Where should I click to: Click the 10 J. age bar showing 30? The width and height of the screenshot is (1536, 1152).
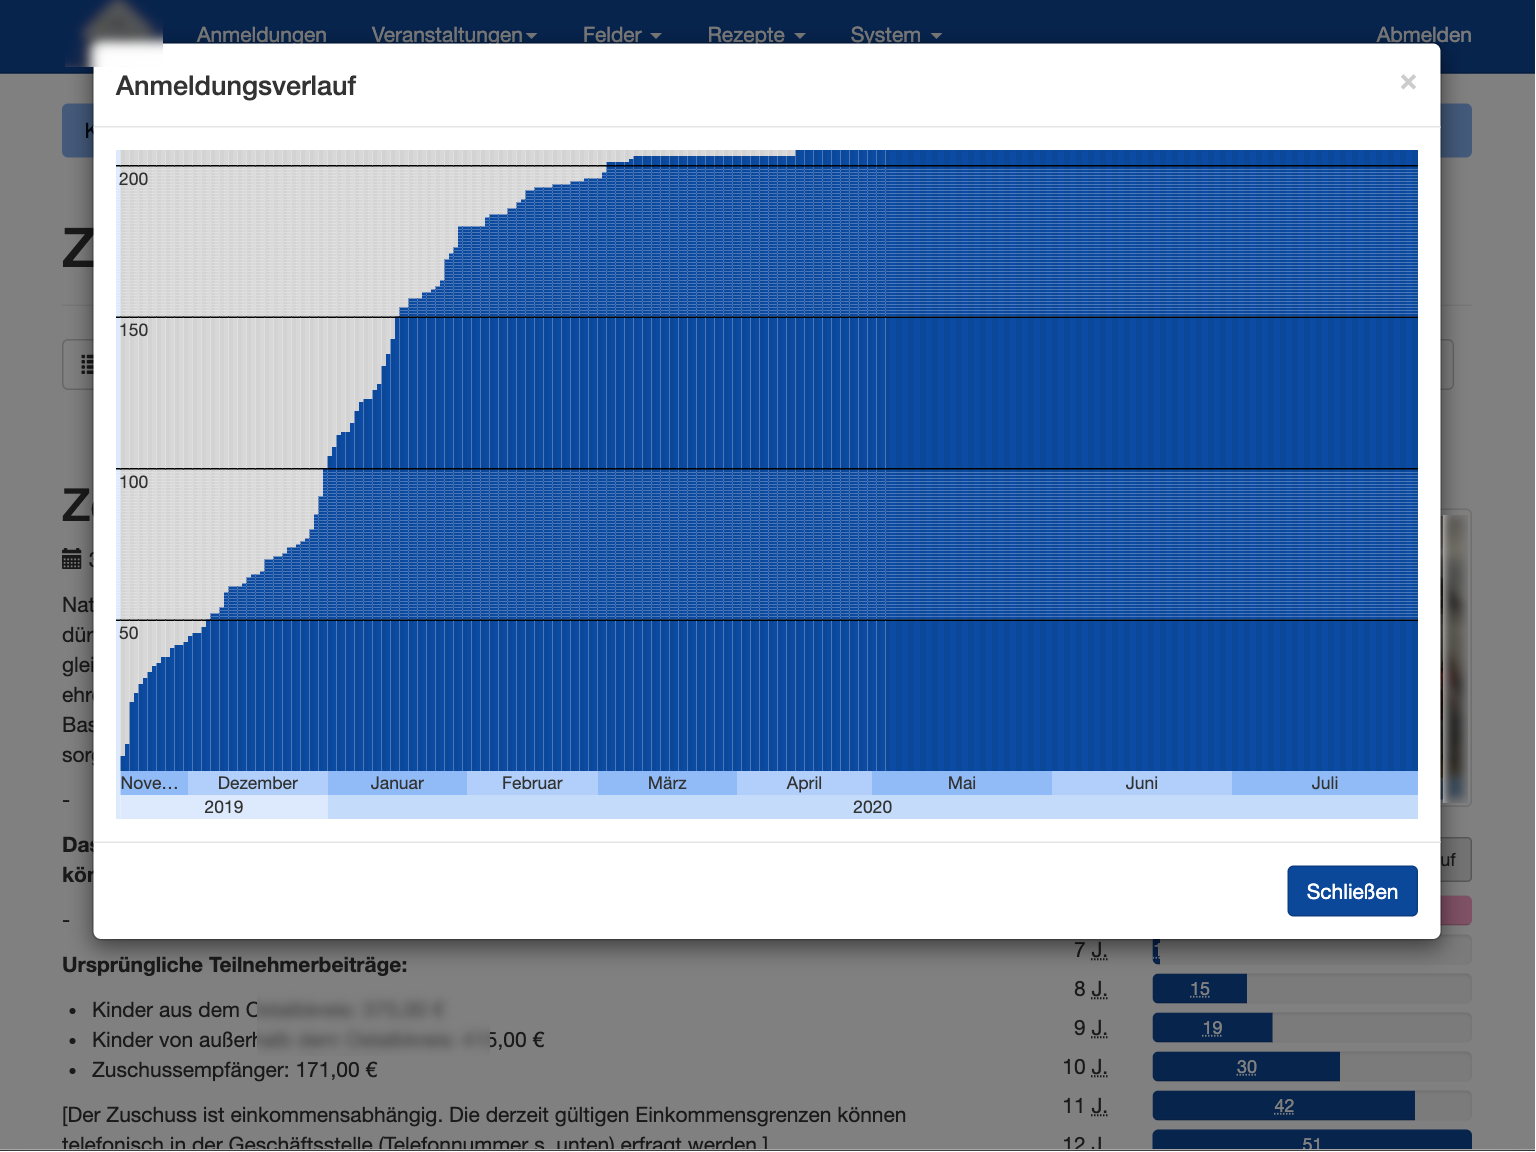tap(1246, 1067)
